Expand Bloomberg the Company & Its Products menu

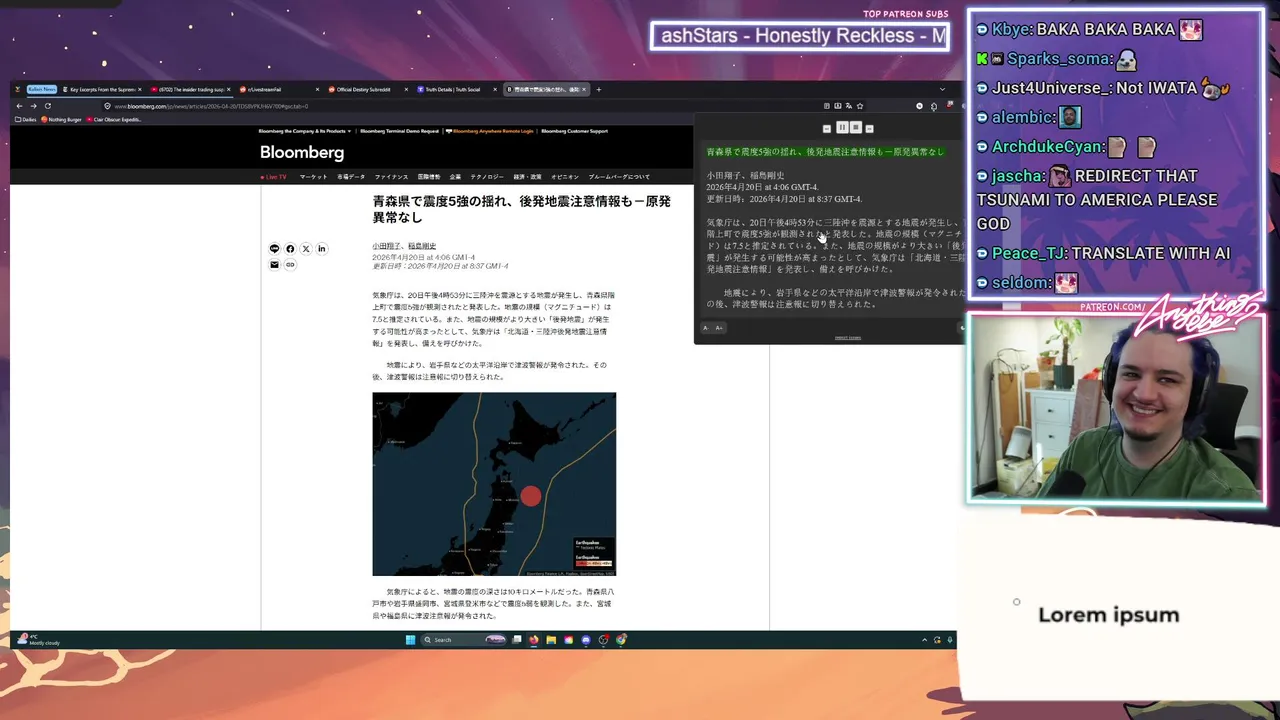pyautogui.click(x=305, y=131)
